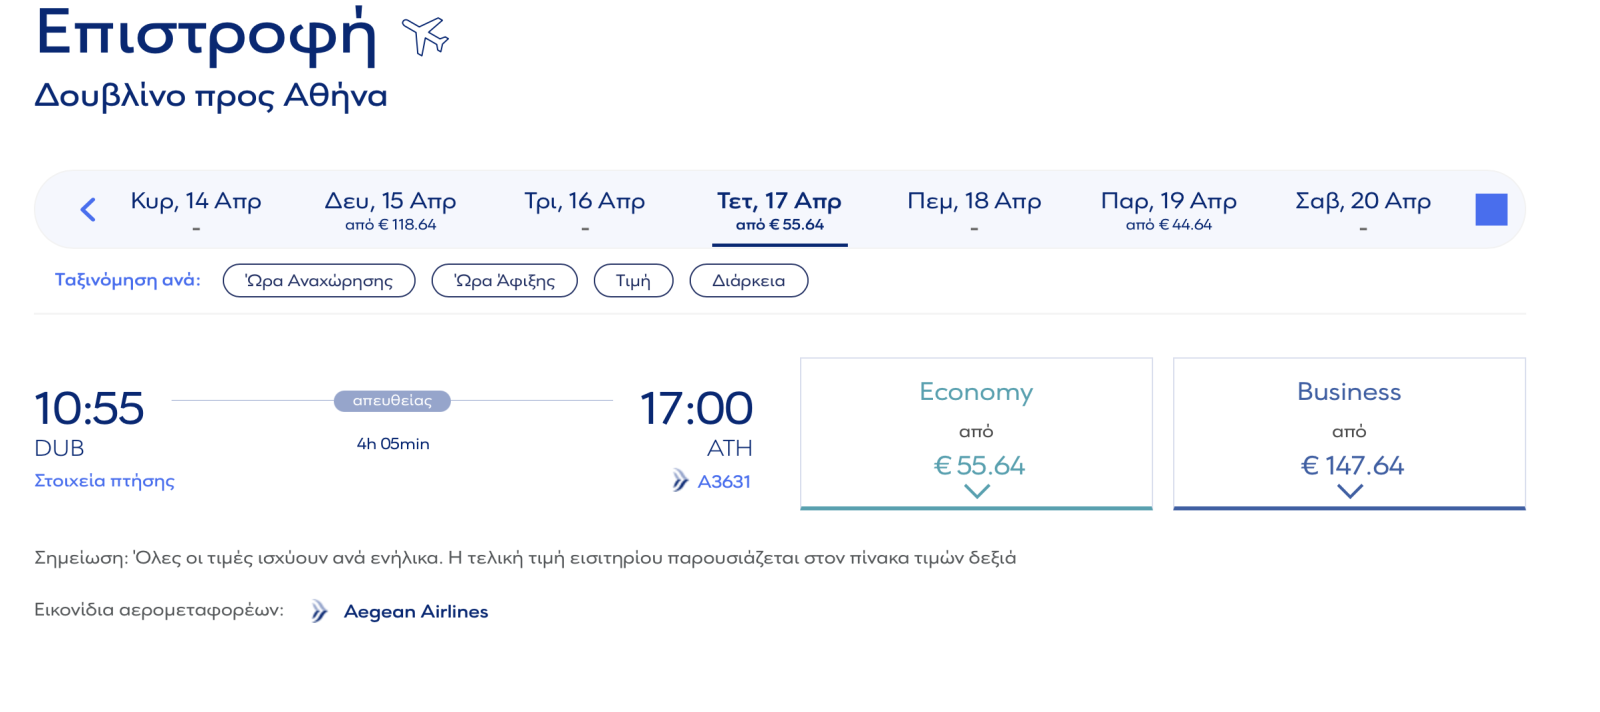This screenshot has width=1600, height=712.
Task: Select the Κυρ, 14 Απρ date tab
Action: 196,210
